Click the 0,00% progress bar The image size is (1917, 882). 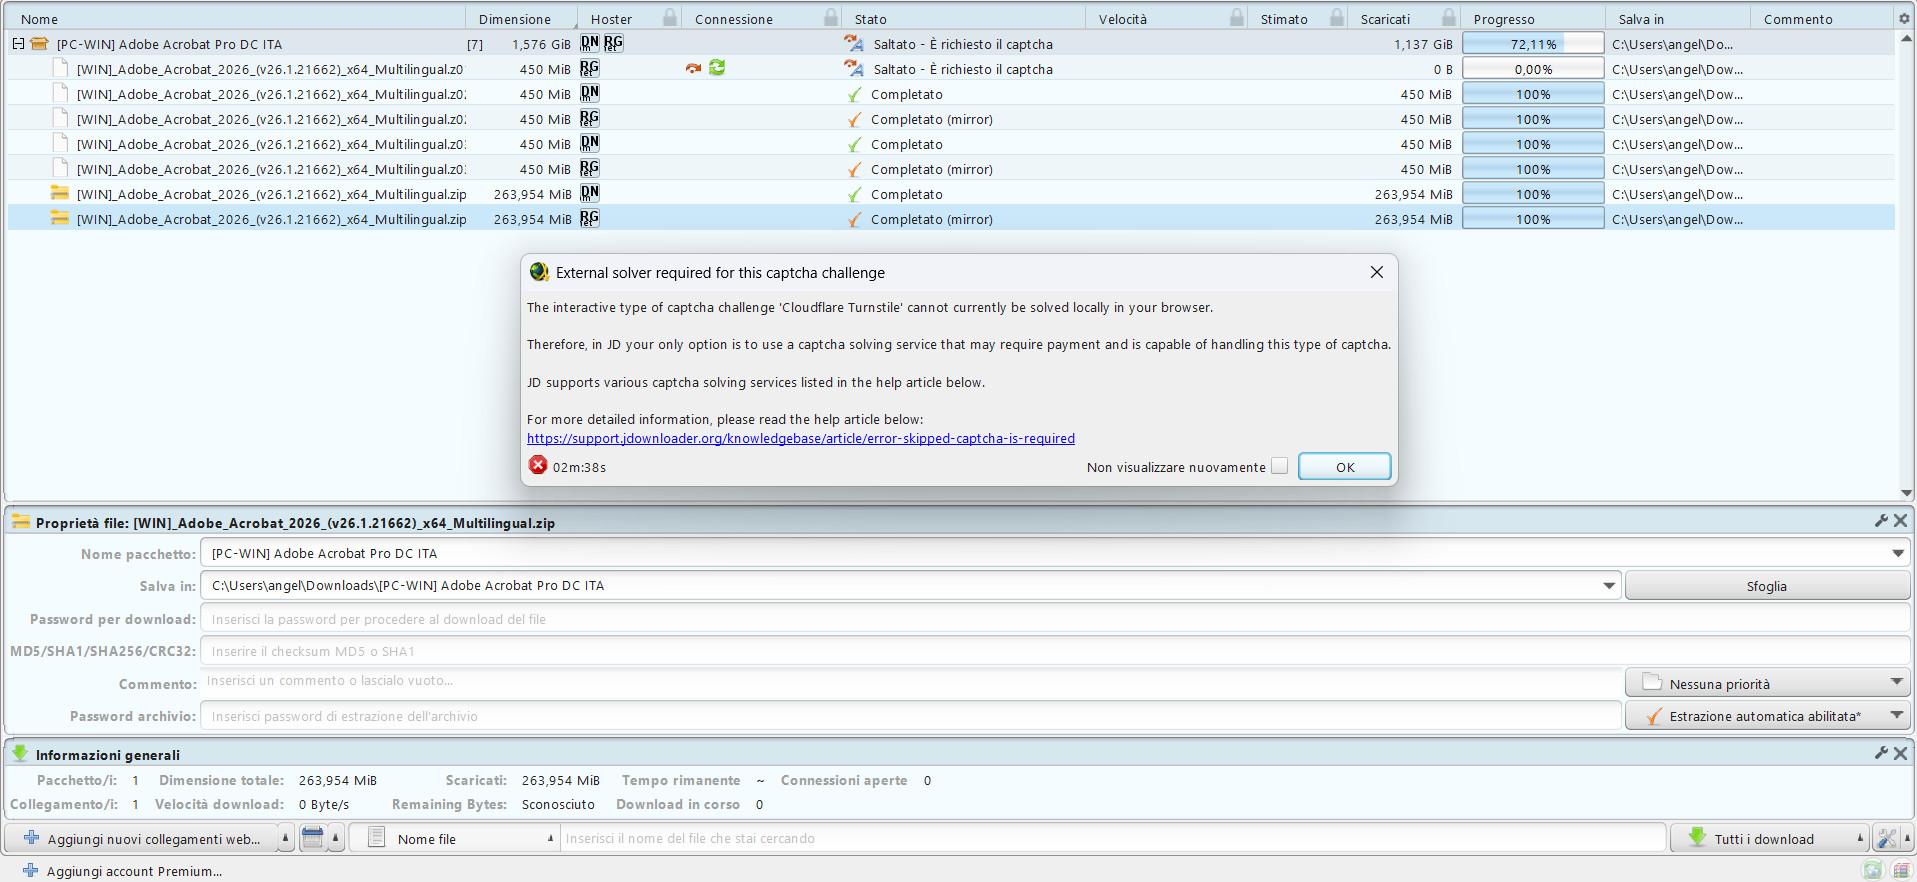(x=1533, y=69)
